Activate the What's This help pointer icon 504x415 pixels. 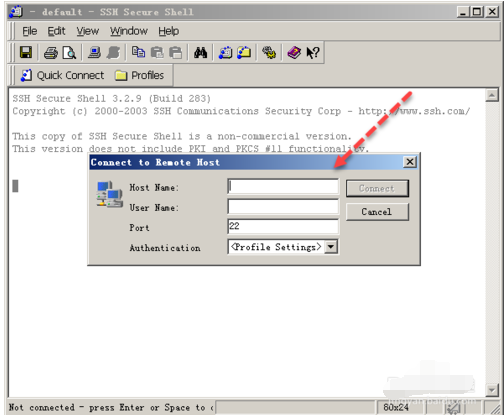313,52
